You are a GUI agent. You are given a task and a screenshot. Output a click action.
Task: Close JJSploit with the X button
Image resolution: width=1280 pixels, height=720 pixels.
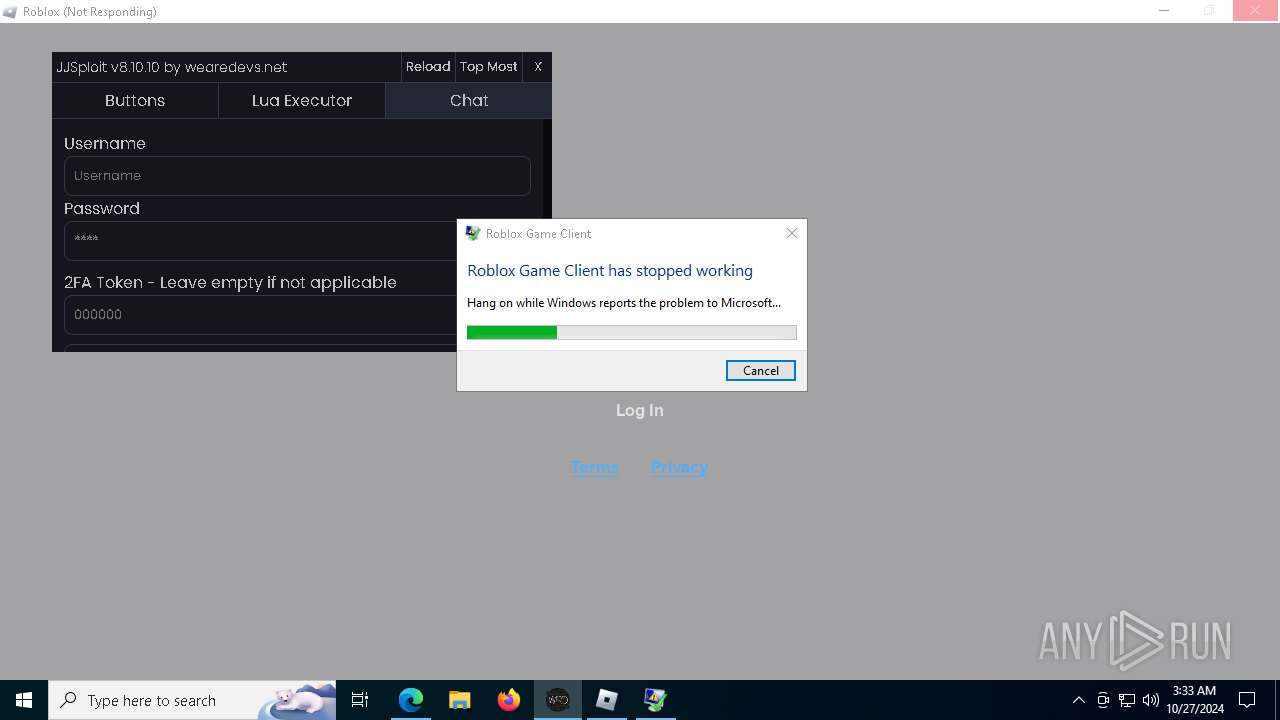[538, 67]
